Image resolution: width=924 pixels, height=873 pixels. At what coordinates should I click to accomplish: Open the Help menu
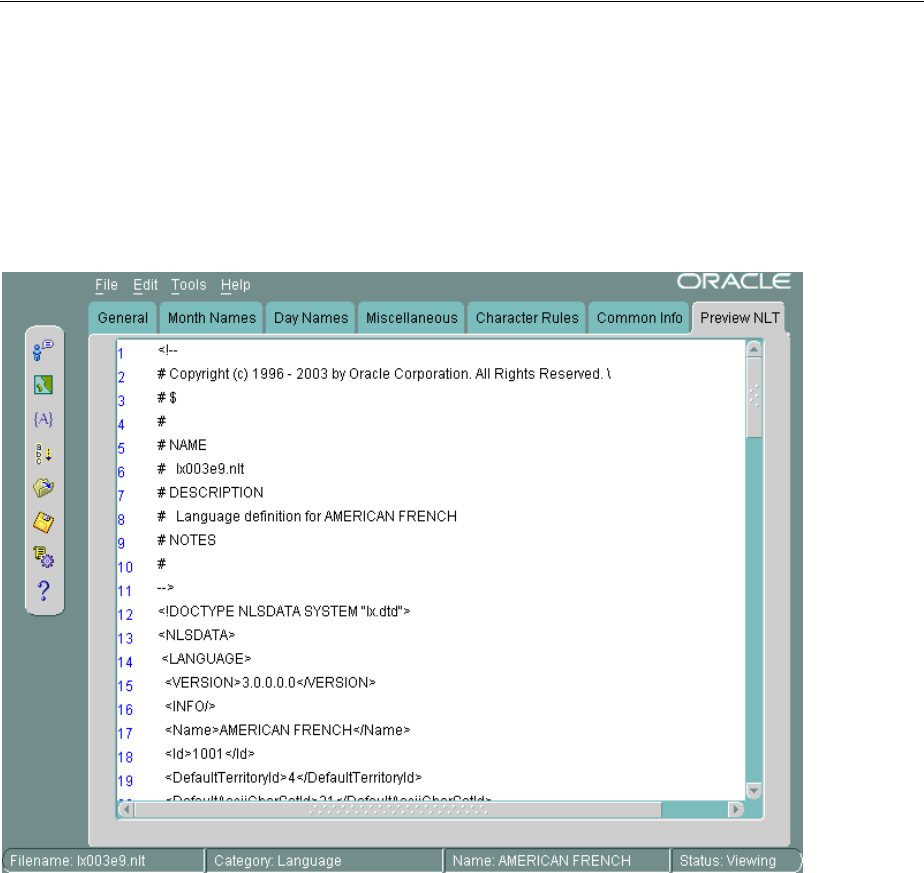(x=236, y=285)
